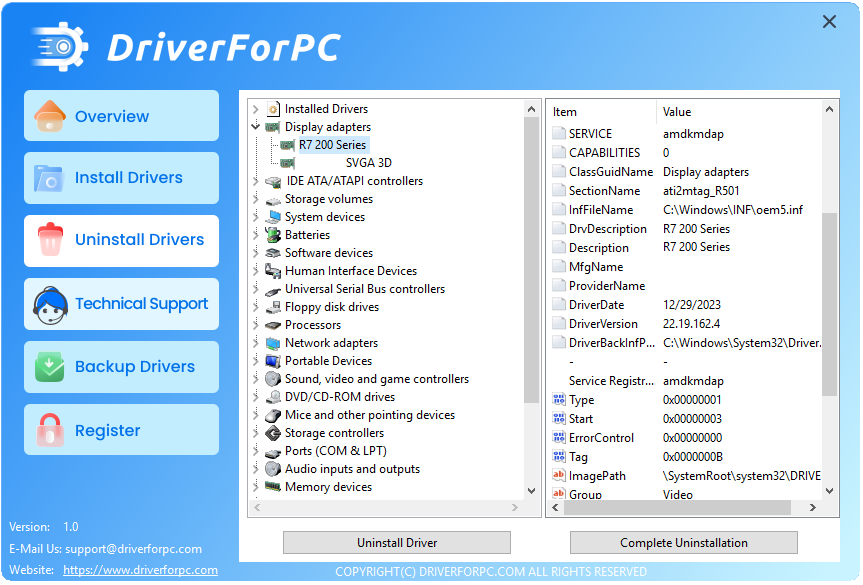Click the Floppy disk drives icon
Image resolution: width=863 pixels, height=585 pixels.
click(273, 307)
